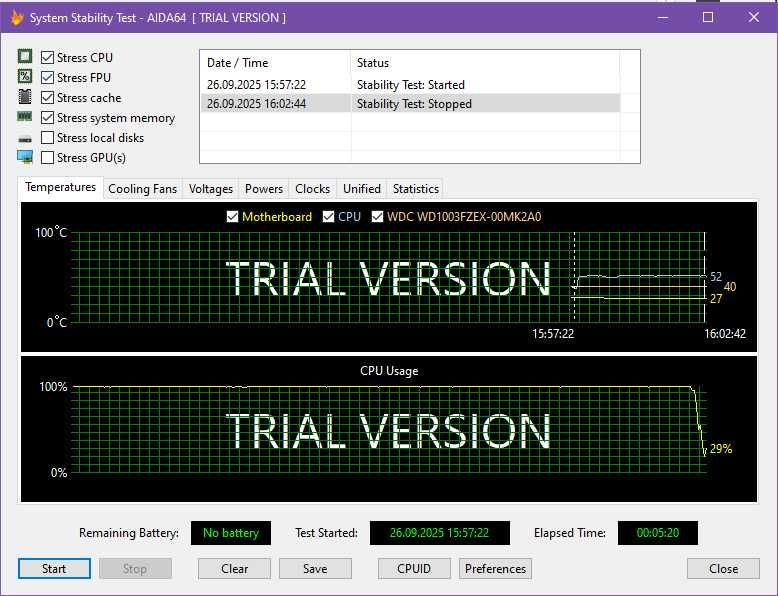The height and width of the screenshot is (596, 778).
Task: Uncheck the Stress CPU checkbox
Action: pyautogui.click(x=47, y=58)
